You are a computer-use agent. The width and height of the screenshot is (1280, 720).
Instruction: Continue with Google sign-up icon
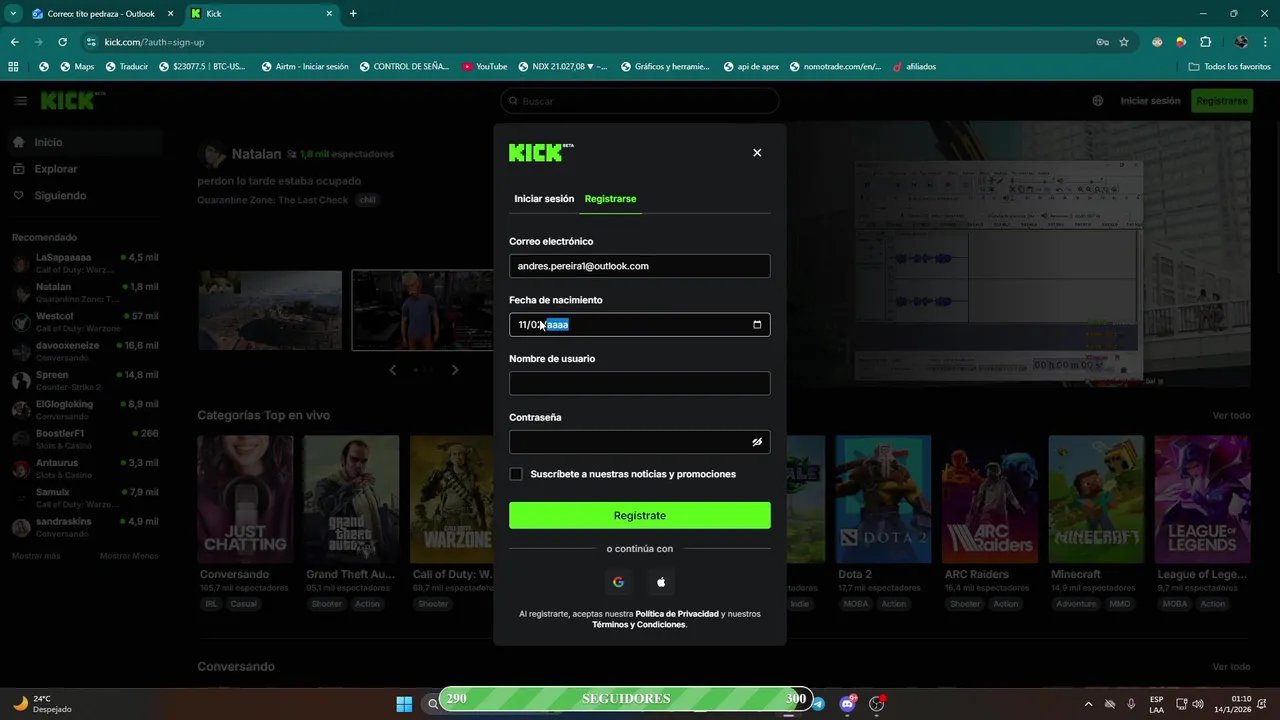[x=618, y=582]
